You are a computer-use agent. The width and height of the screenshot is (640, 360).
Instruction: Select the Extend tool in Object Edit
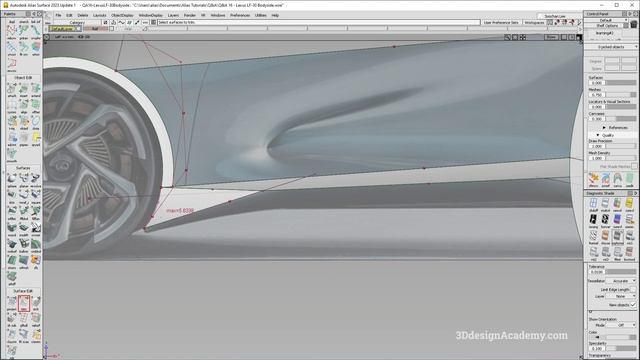(x=36, y=88)
